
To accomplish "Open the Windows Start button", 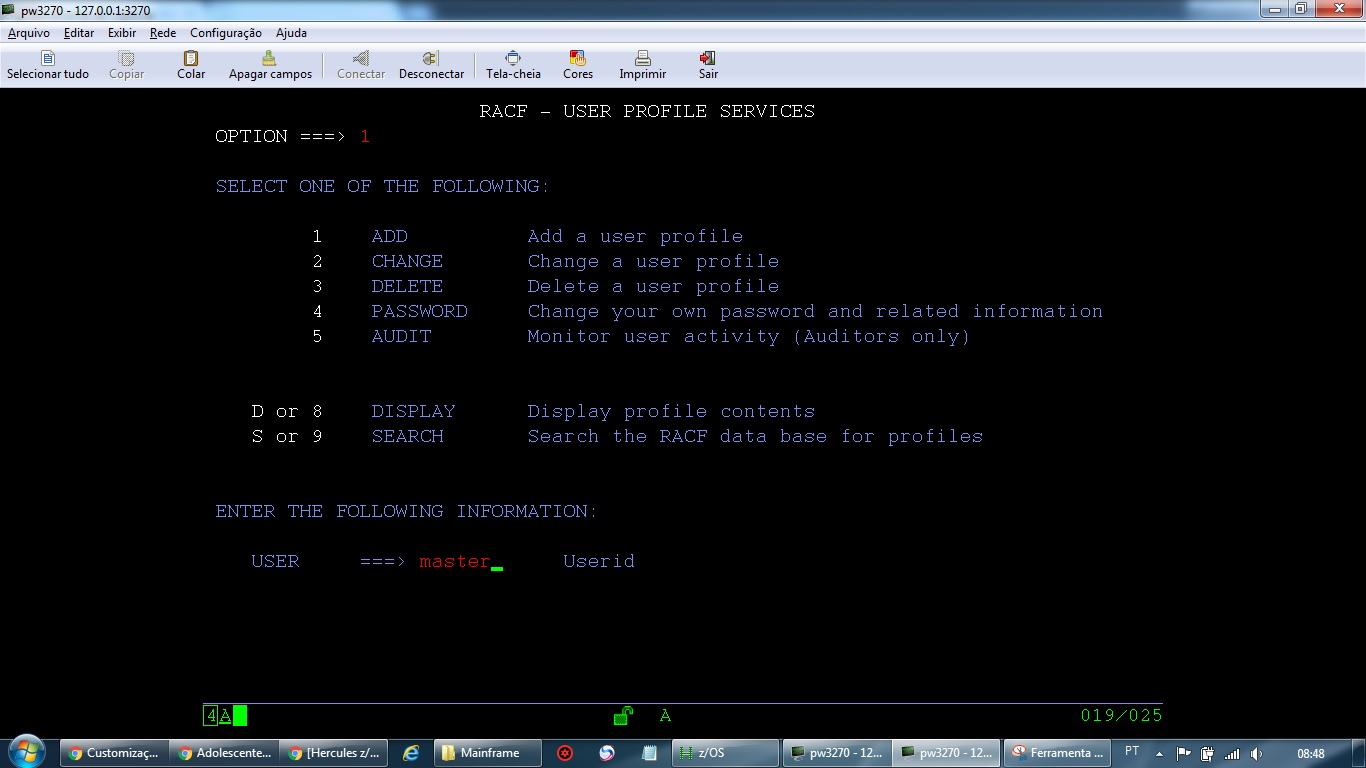I will tap(26, 752).
